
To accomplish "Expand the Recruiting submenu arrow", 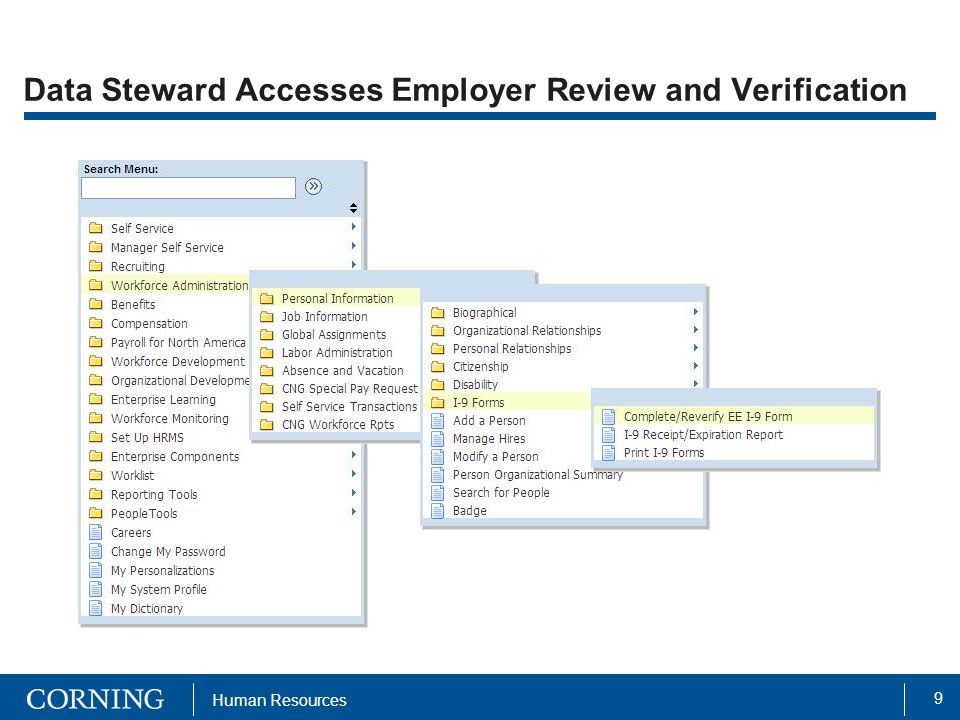I will pyautogui.click(x=354, y=264).
